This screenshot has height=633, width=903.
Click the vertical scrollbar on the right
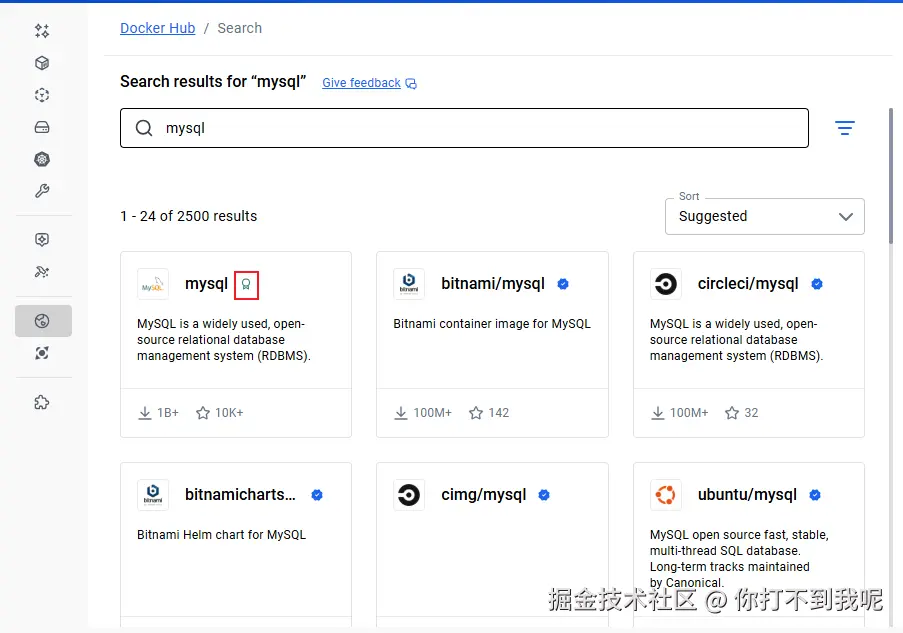point(891,176)
